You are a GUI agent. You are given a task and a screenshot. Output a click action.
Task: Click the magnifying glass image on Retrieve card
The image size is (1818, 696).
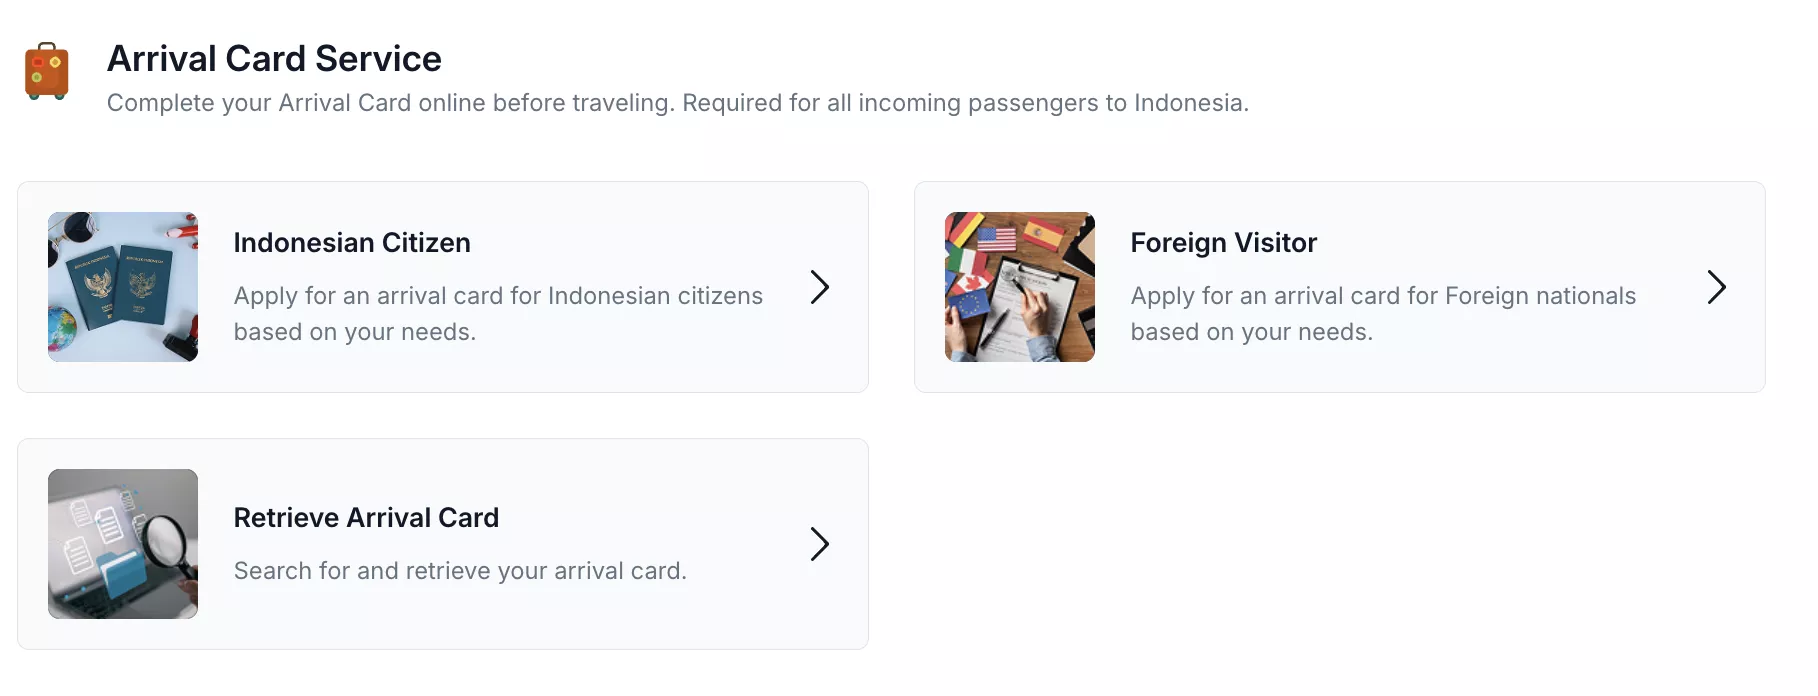pos(122,544)
